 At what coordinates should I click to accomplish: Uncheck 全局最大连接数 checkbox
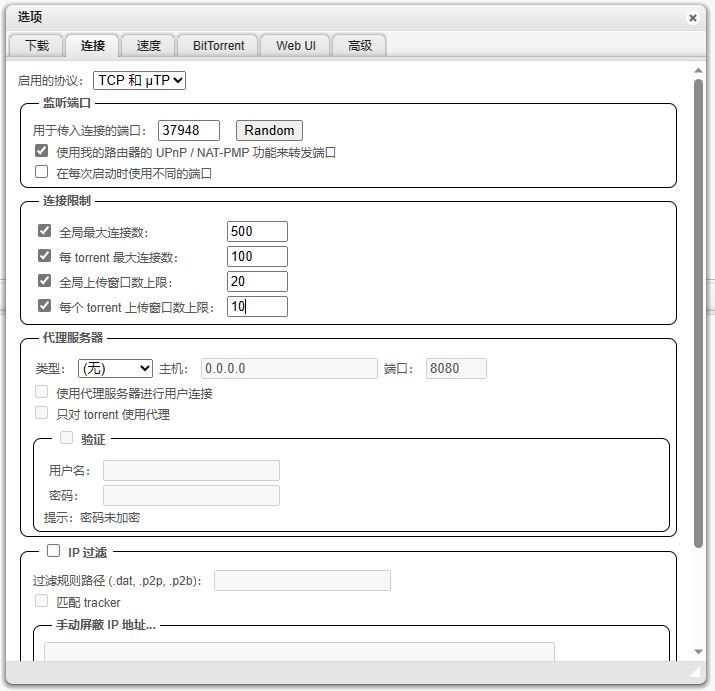coord(44,231)
